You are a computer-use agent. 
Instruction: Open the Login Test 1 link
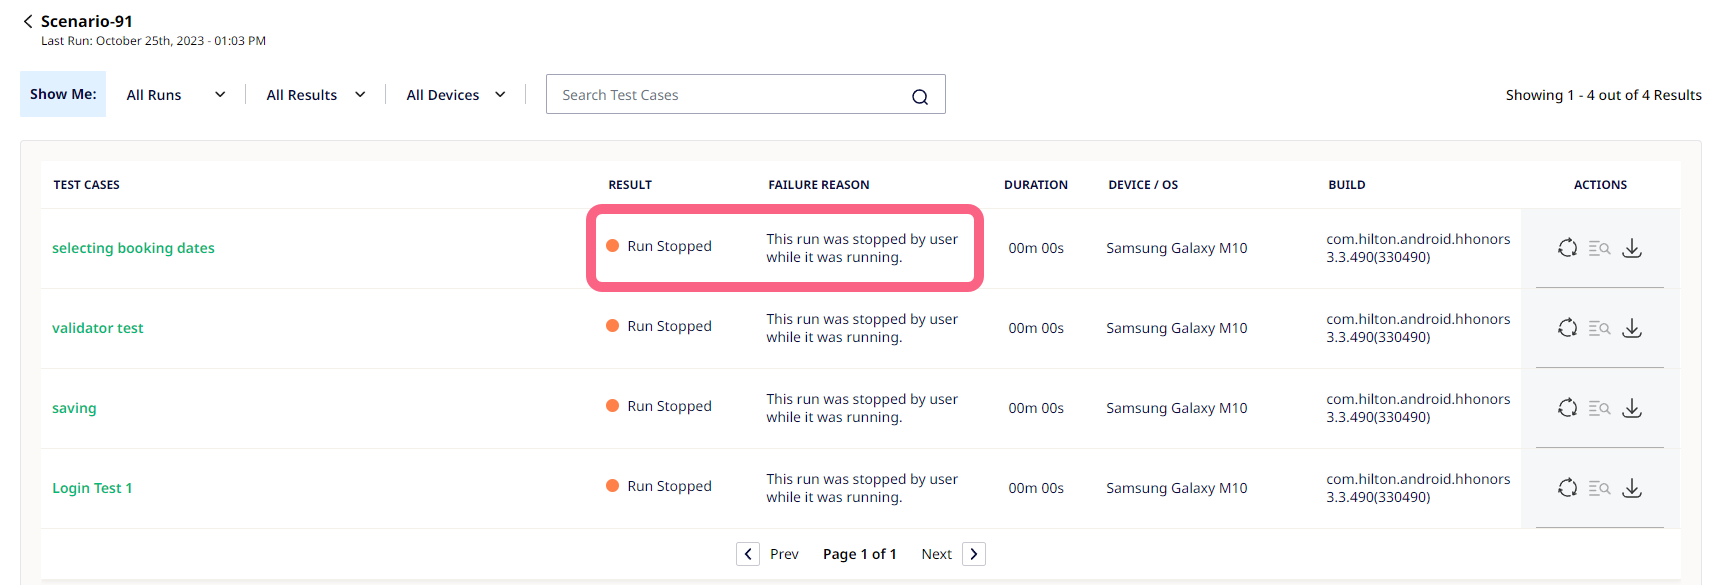(x=92, y=488)
